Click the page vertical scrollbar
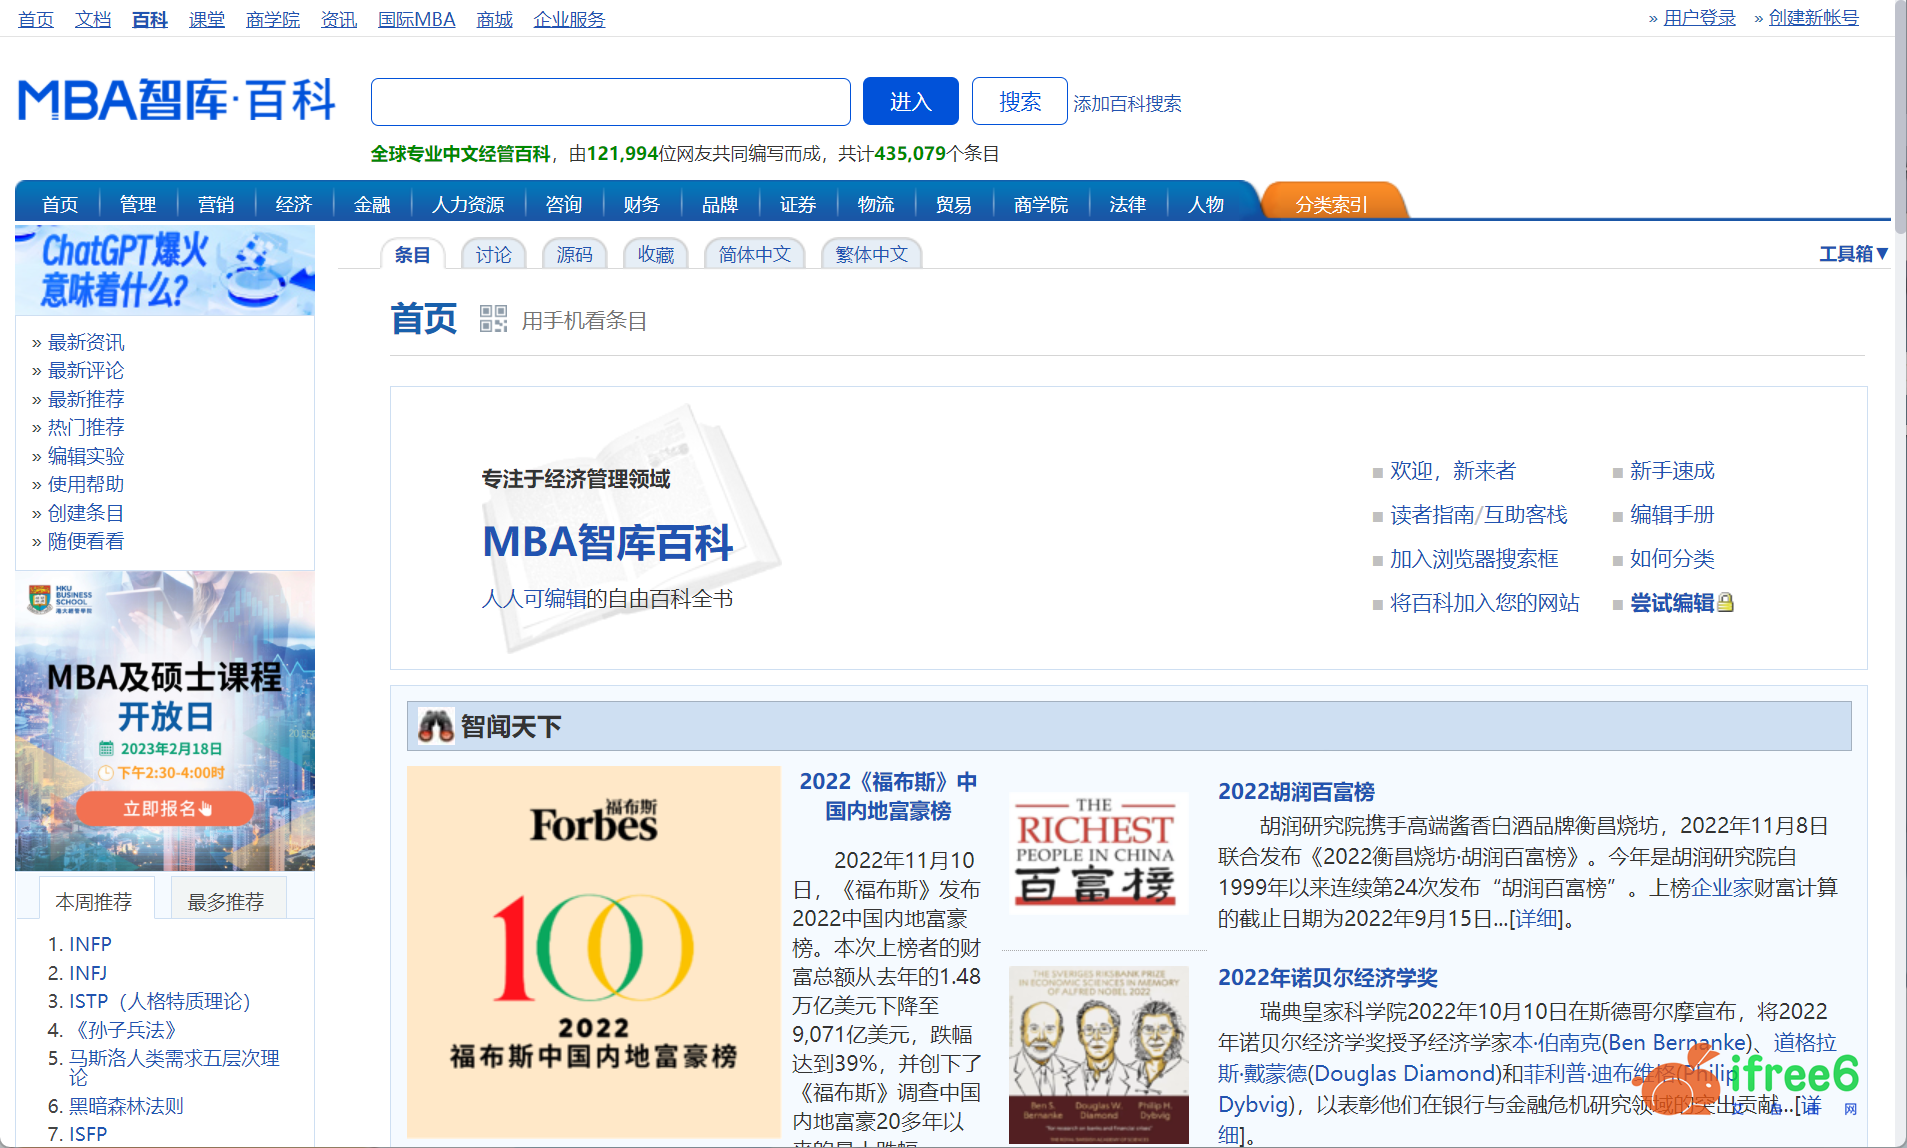The height and width of the screenshot is (1148, 1907). tap(1899, 100)
